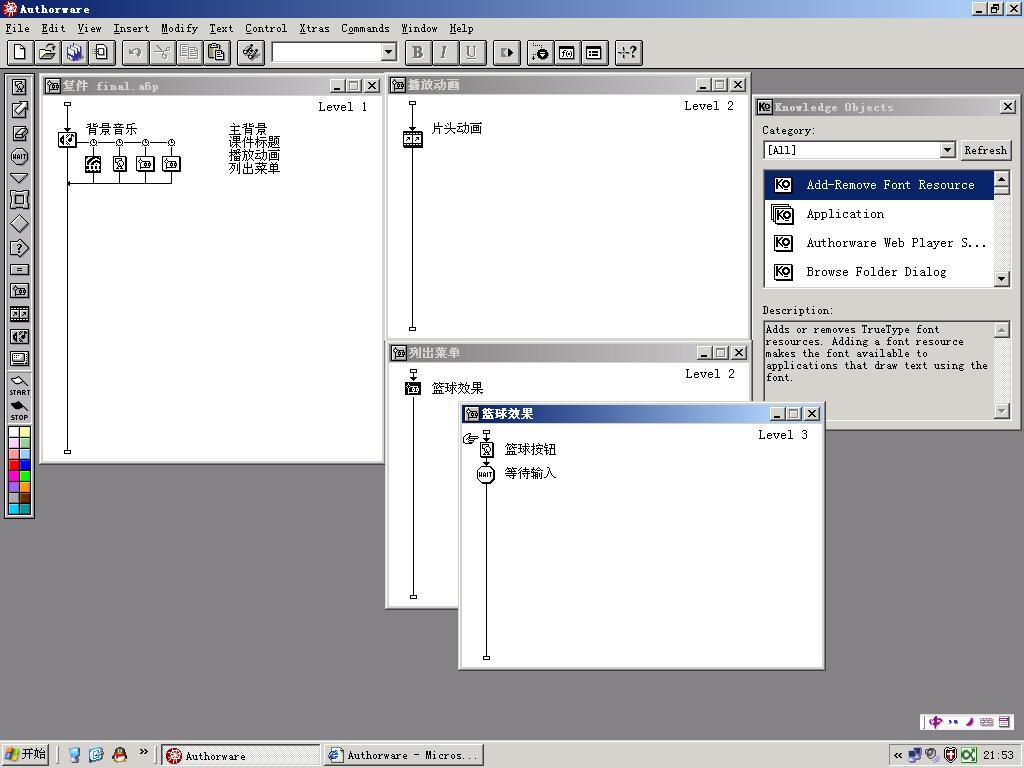The image size is (1024, 768).
Task: Select the 等待输入 wait icon on flowline
Action: click(486, 474)
